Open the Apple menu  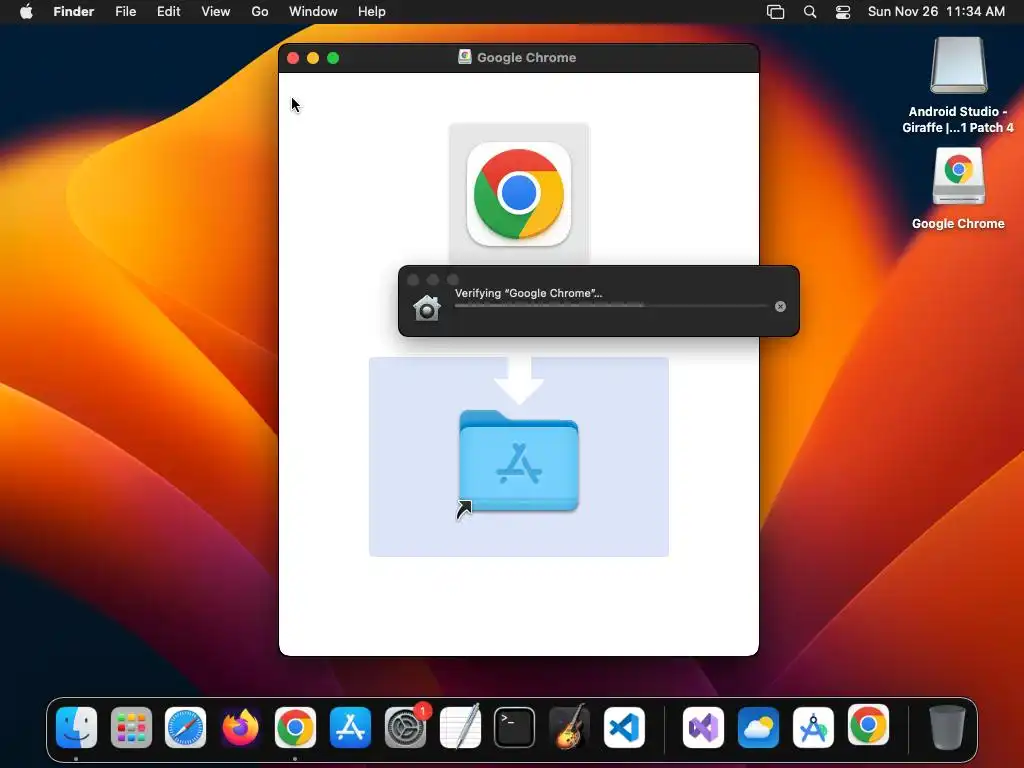coord(26,12)
